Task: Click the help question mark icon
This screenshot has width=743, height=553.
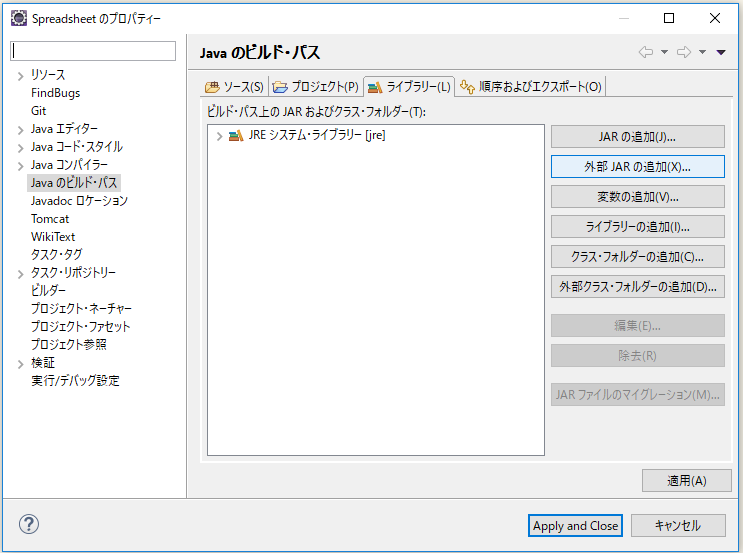Action: click(x=29, y=524)
